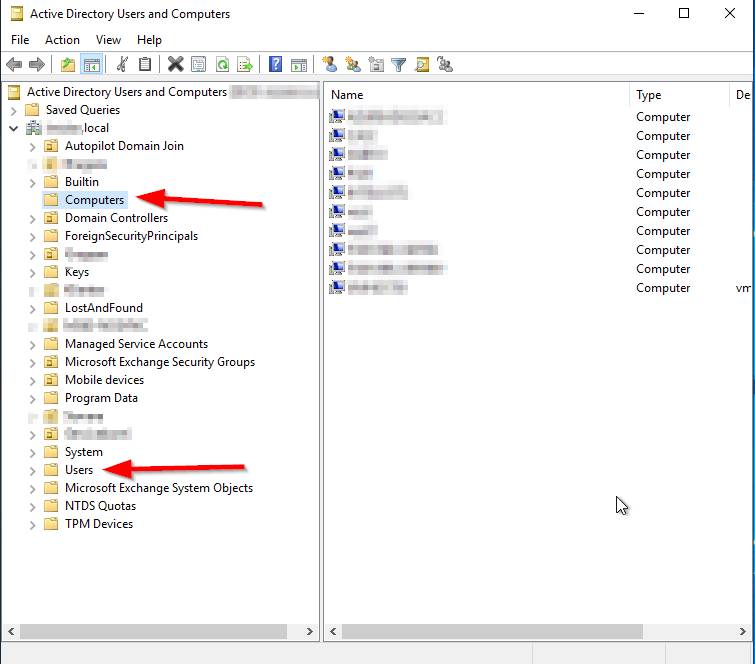
Task: Select Managed Service Accounts in tree
Action: tap(136, 344)
